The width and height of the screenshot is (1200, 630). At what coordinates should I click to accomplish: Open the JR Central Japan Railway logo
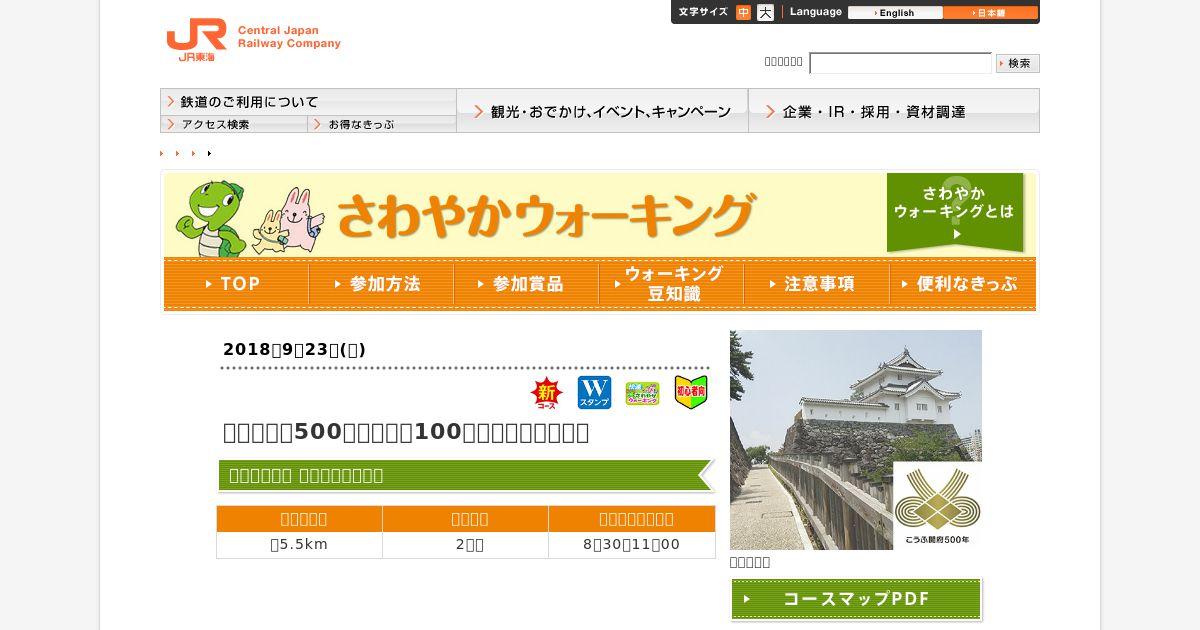[x=253, y=40]
